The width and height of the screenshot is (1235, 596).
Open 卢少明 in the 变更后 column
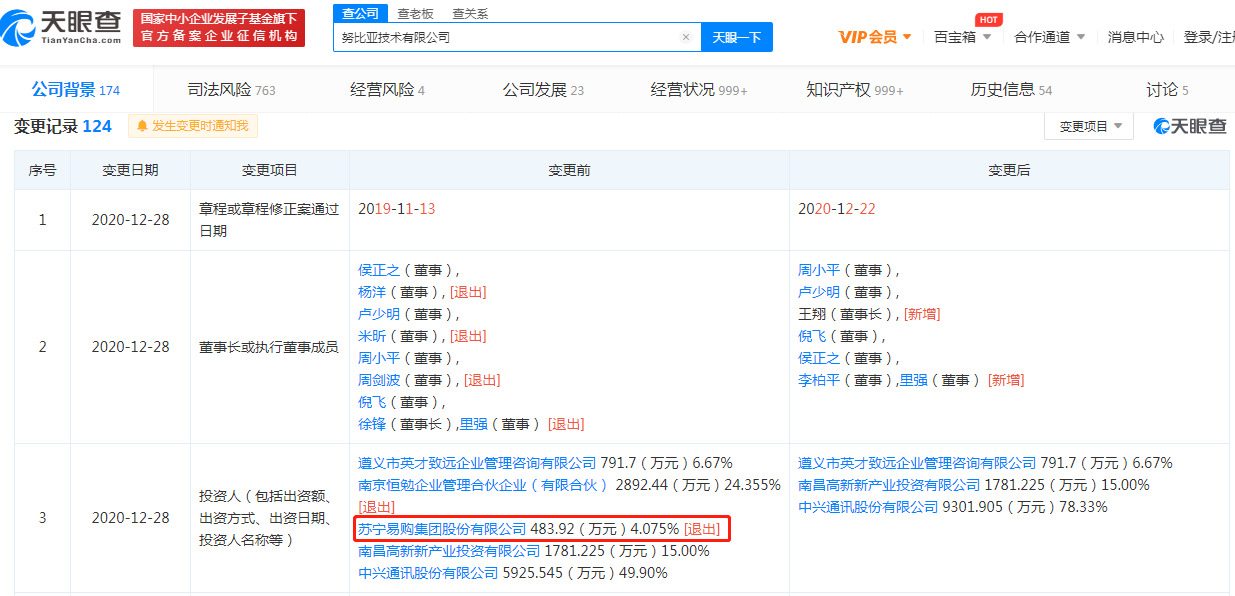pyautogui.click(x=819, y=292)
